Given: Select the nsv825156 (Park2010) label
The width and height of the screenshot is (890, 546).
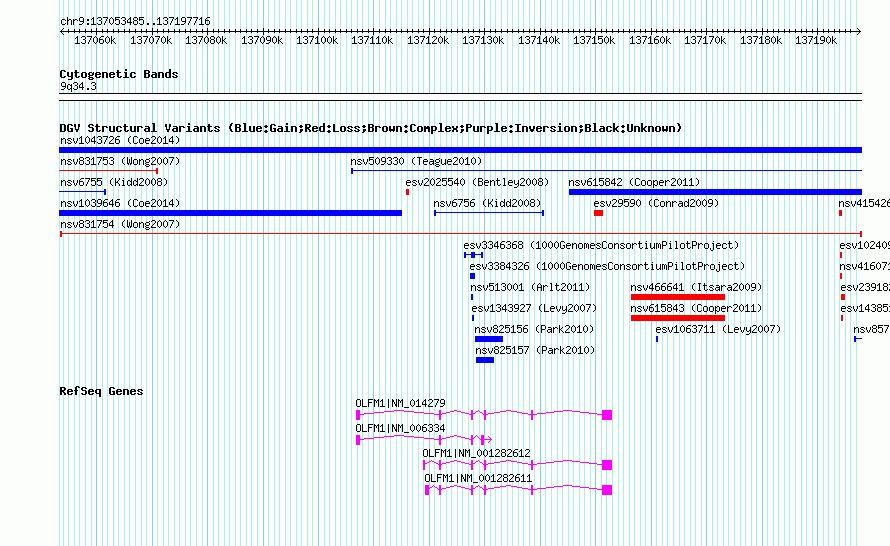Looking at the screenshot, I should pos(534,329).
